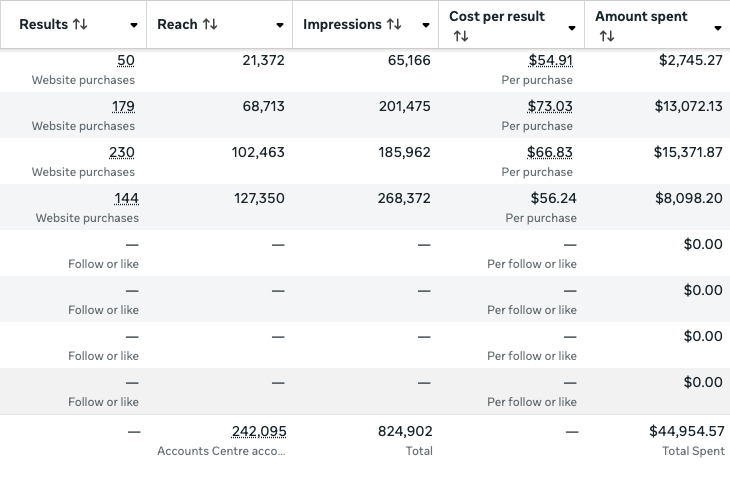Open the Amount spent dropdown arrow
730x480 pixels.
click(717, 28)
